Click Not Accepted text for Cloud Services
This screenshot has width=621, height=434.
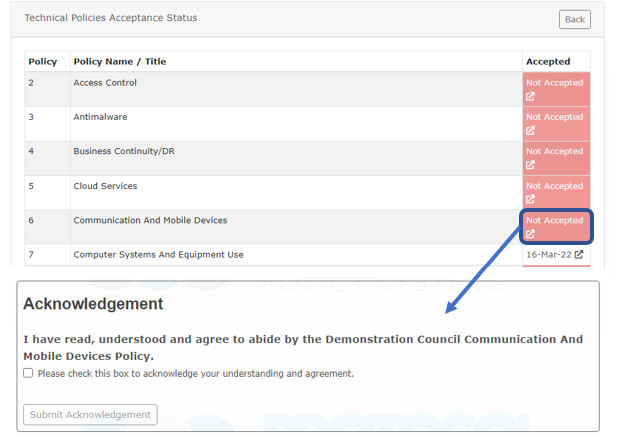pyautogui.click(x=554, y=186)
